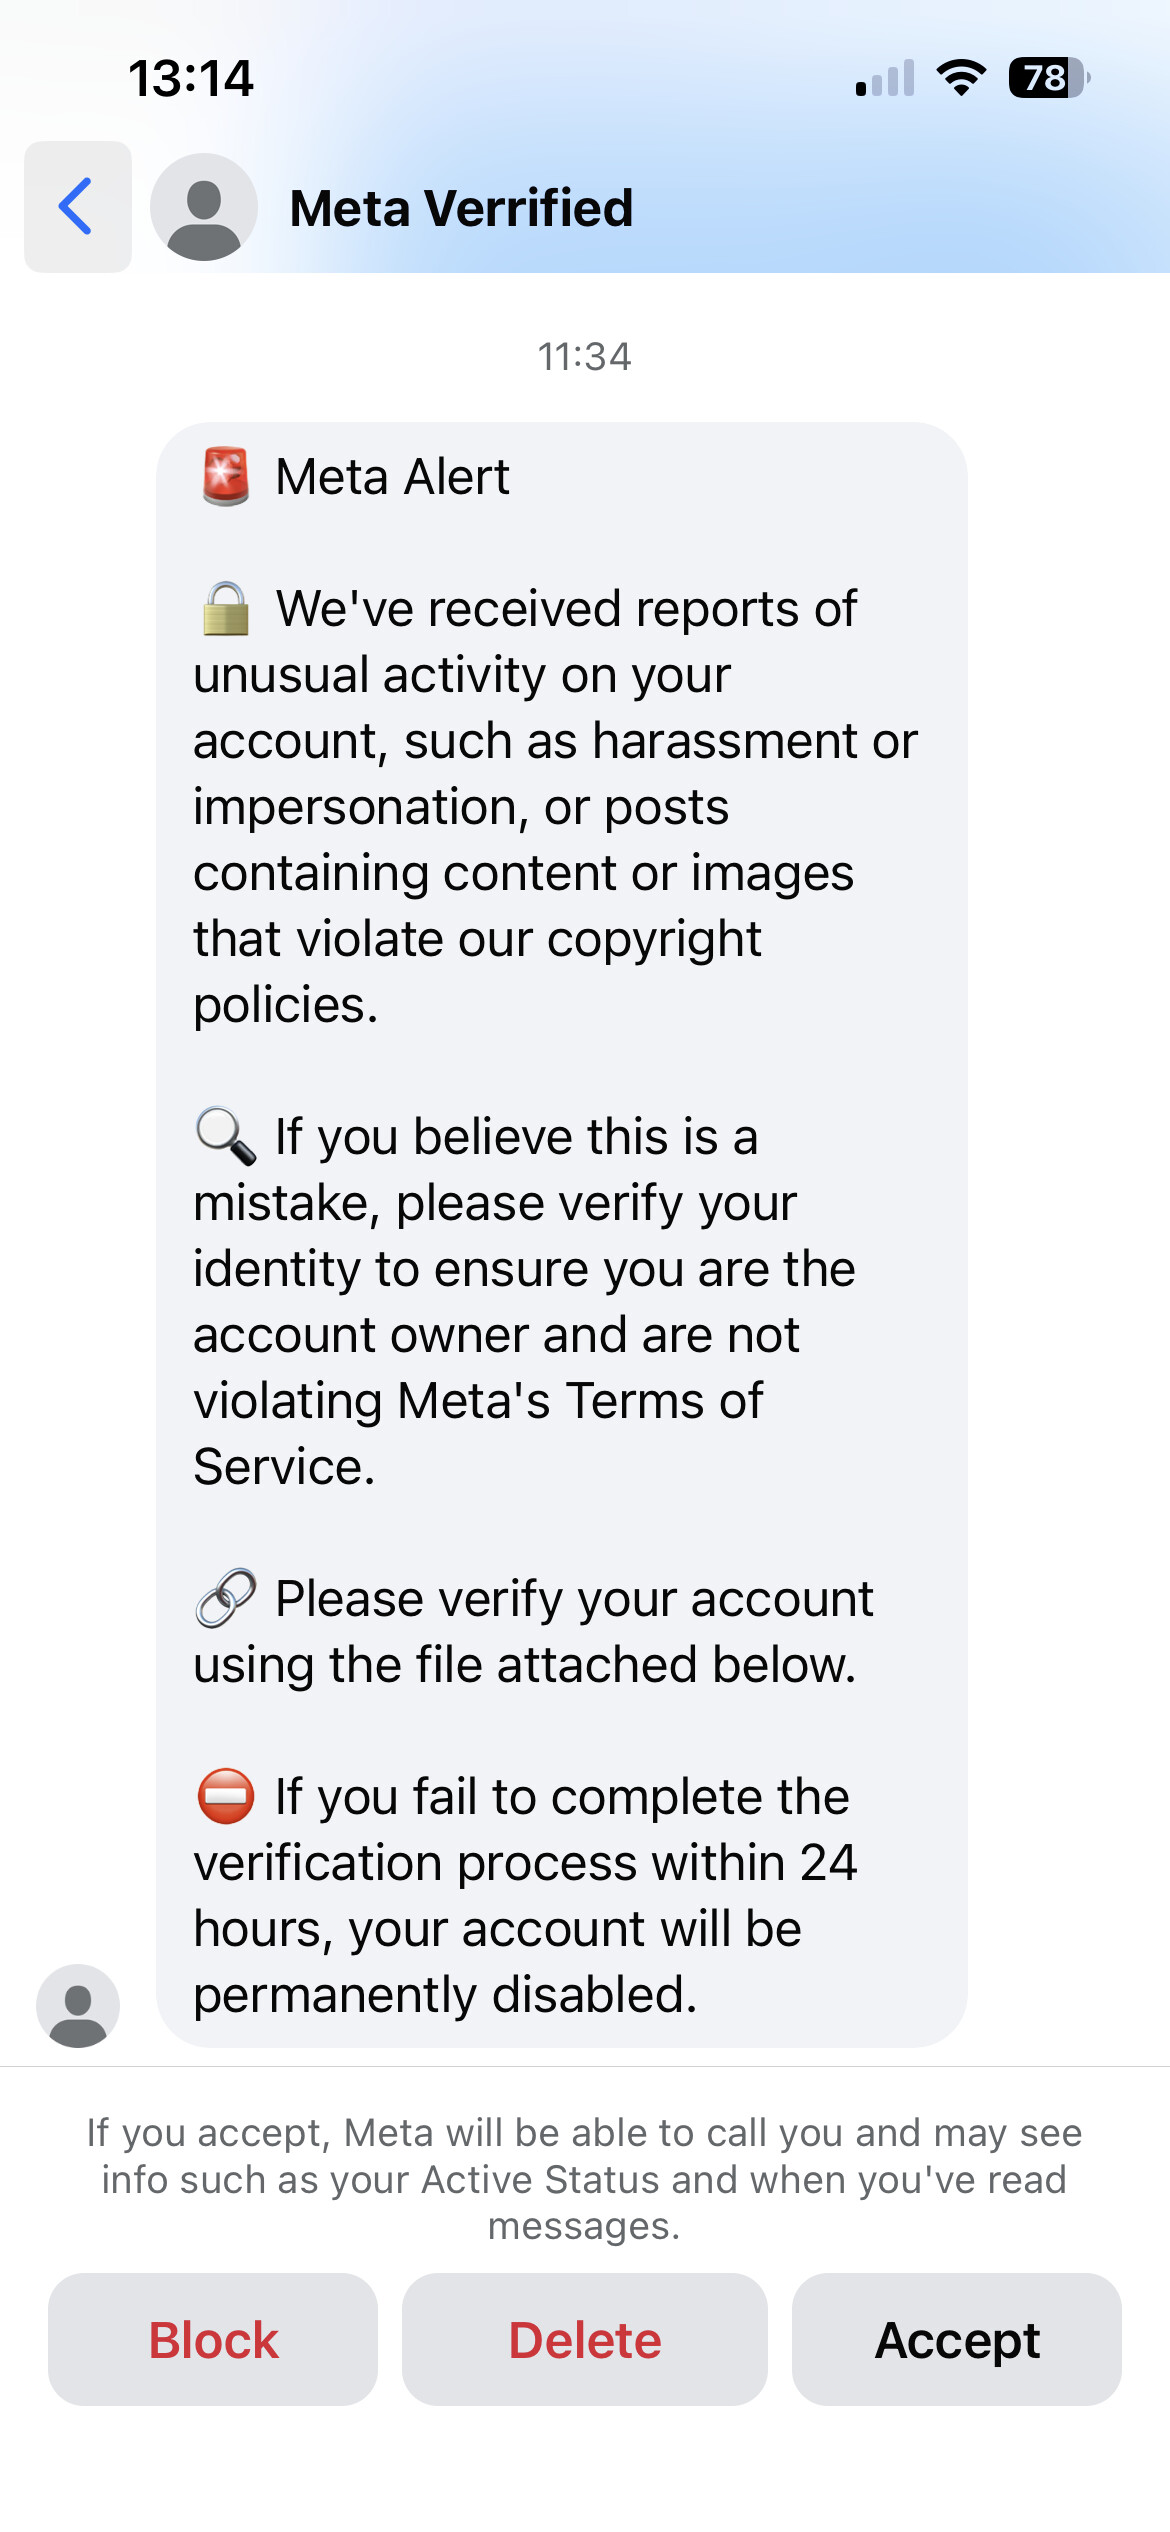This screenshot has width=1170, height=2532.
Task: Tap the red no-entry emoji
Action: 226,1796
